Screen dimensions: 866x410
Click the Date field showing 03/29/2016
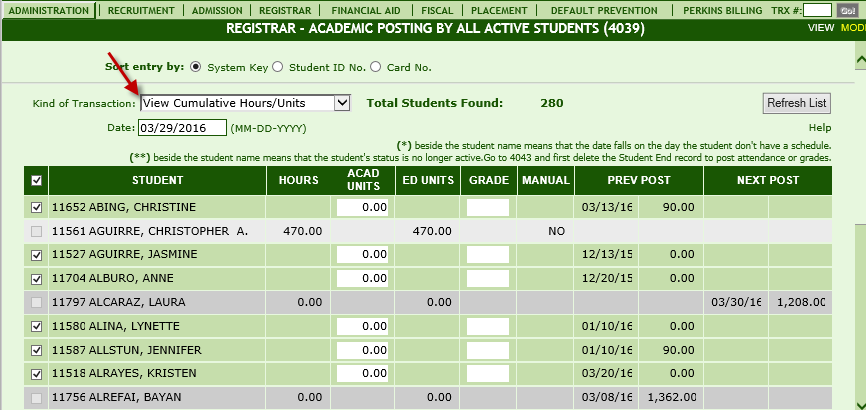point(182,128)
